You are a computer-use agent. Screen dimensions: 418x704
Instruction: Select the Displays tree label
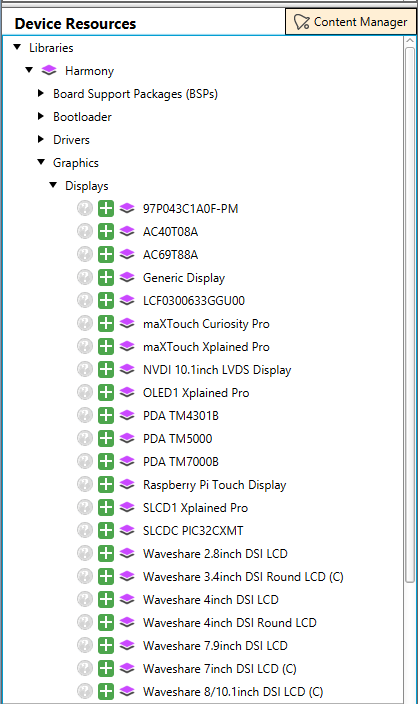[x=87, y=185]
